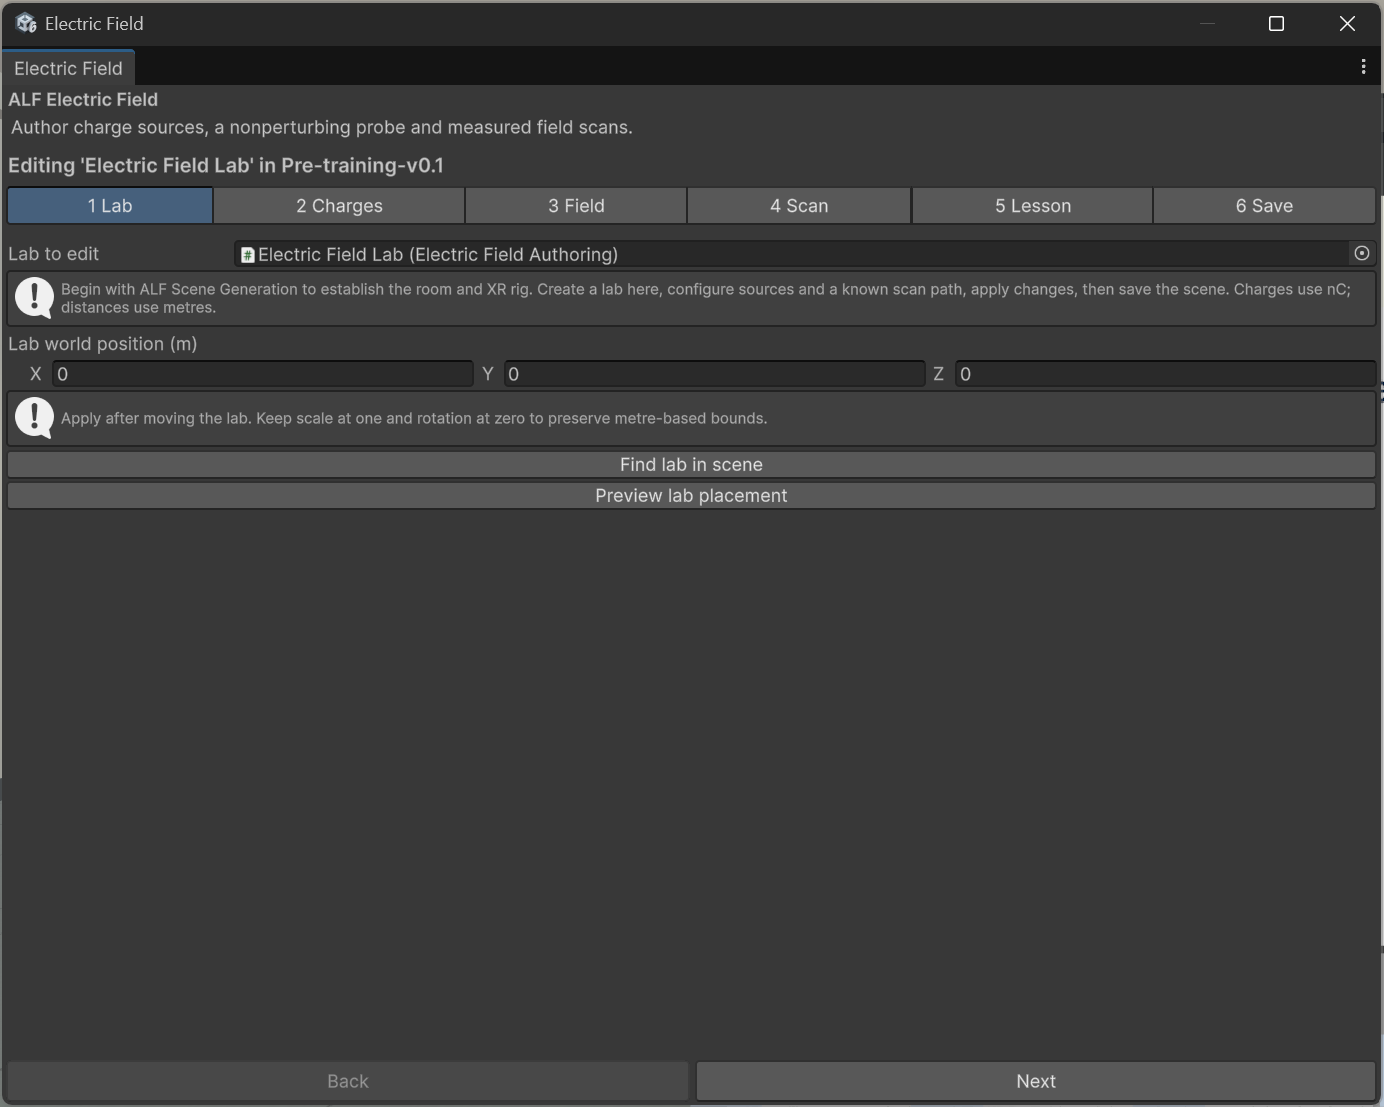Focus the Z position input field
The height and width of the screenshot is (1107, 1384).
click(1165, 374)
